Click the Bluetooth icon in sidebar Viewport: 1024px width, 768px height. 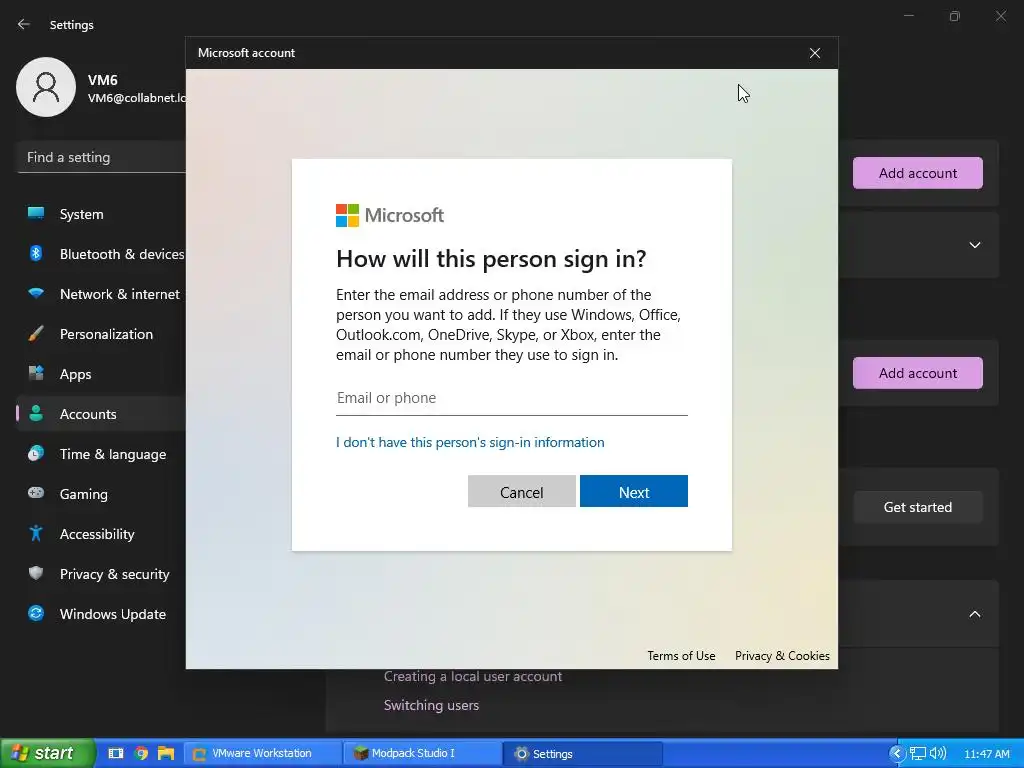coord(36,253)
